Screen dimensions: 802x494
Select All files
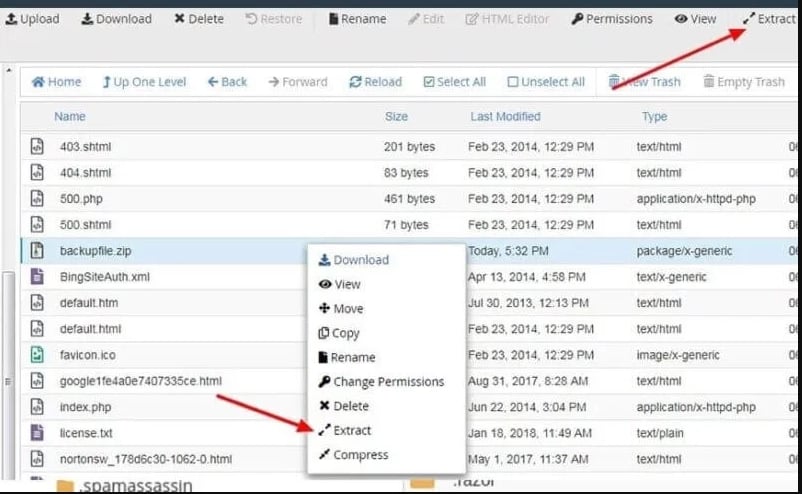click(455, 82)
